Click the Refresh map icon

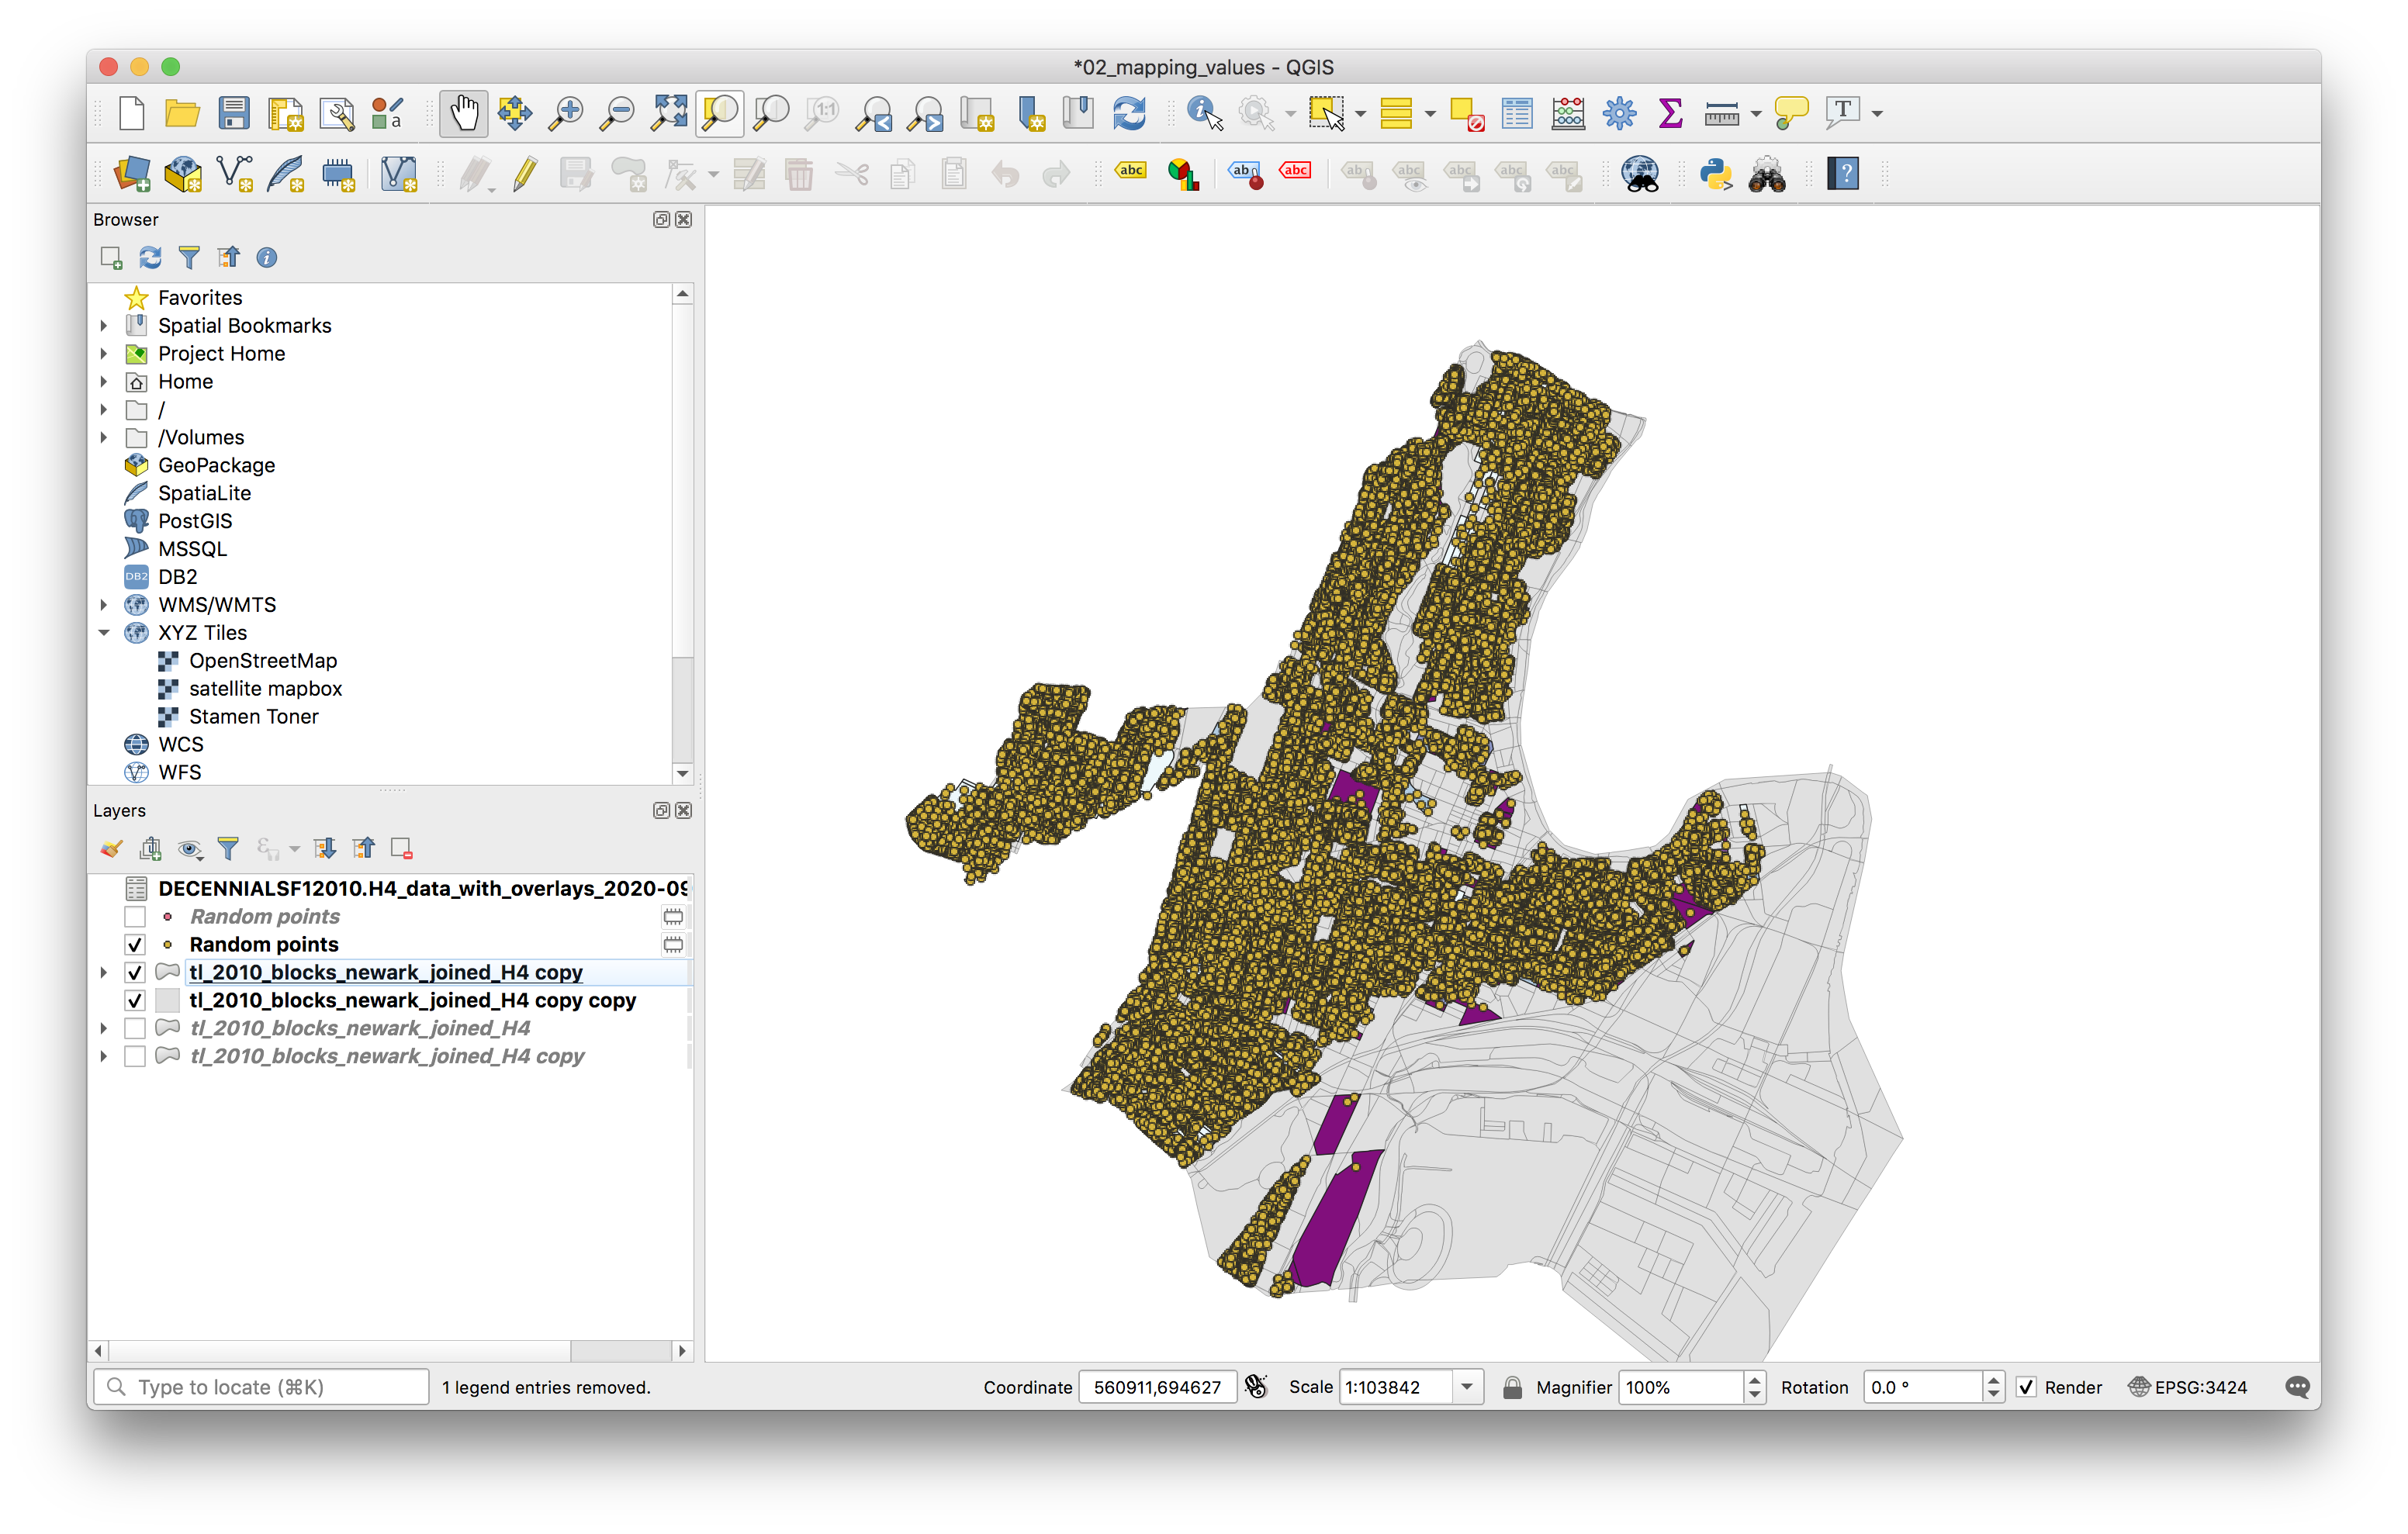click(1129, 113)
